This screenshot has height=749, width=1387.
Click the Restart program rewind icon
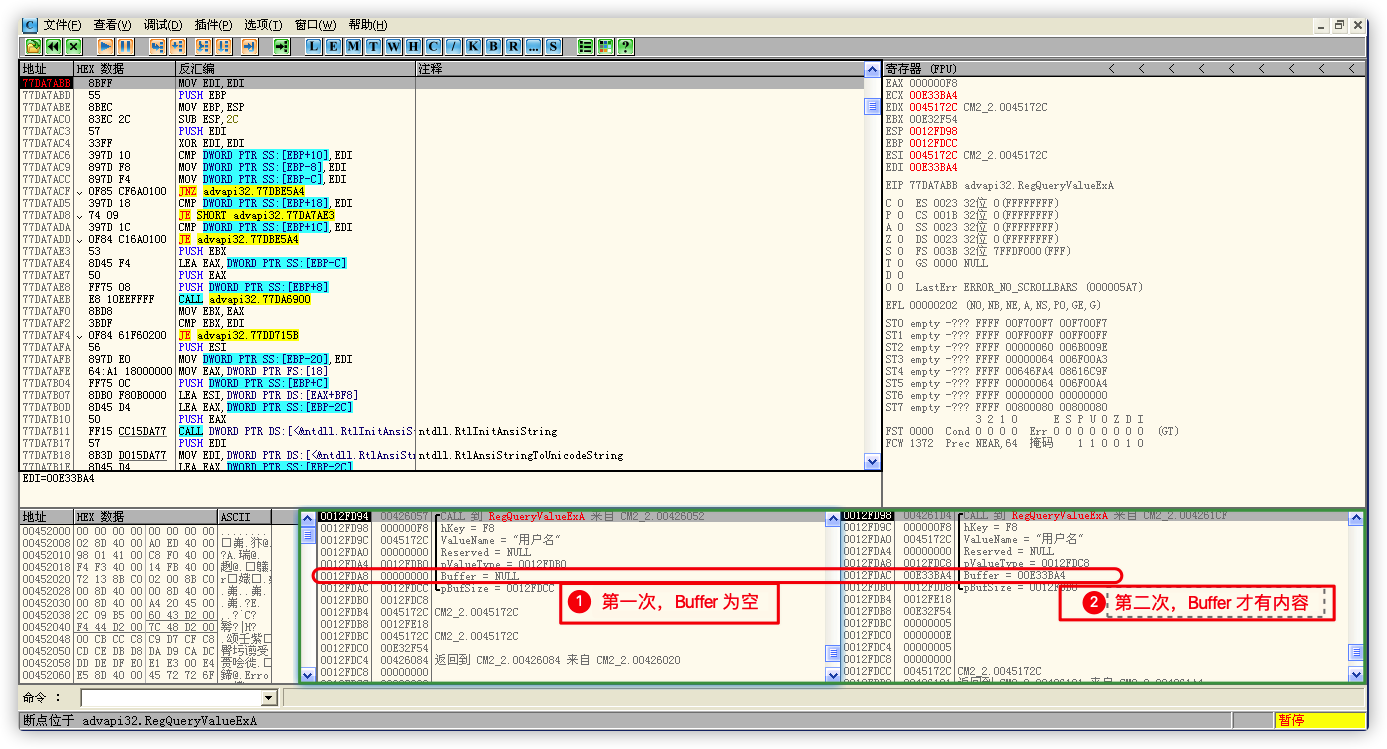53,46
